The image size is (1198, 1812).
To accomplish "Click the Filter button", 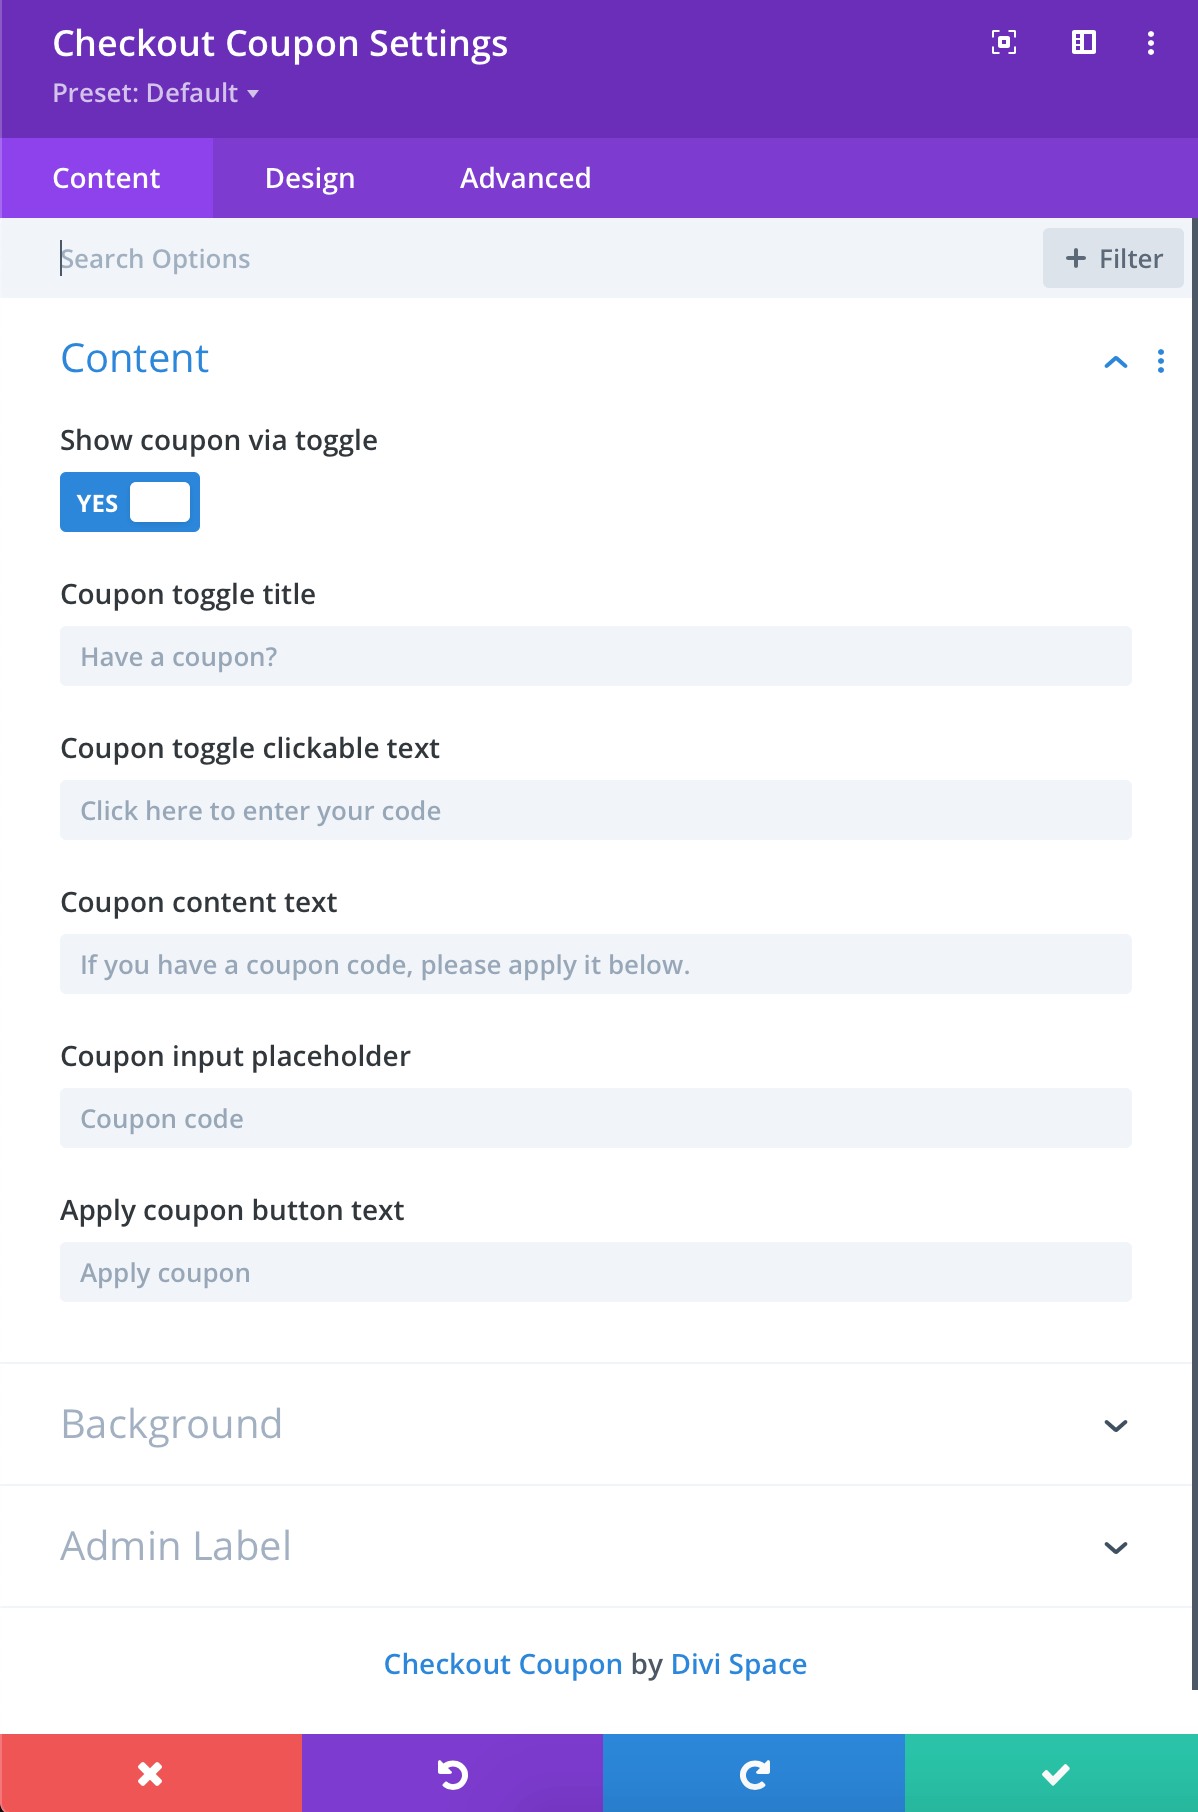I will pyautogui.click(x=1113, y=258).
